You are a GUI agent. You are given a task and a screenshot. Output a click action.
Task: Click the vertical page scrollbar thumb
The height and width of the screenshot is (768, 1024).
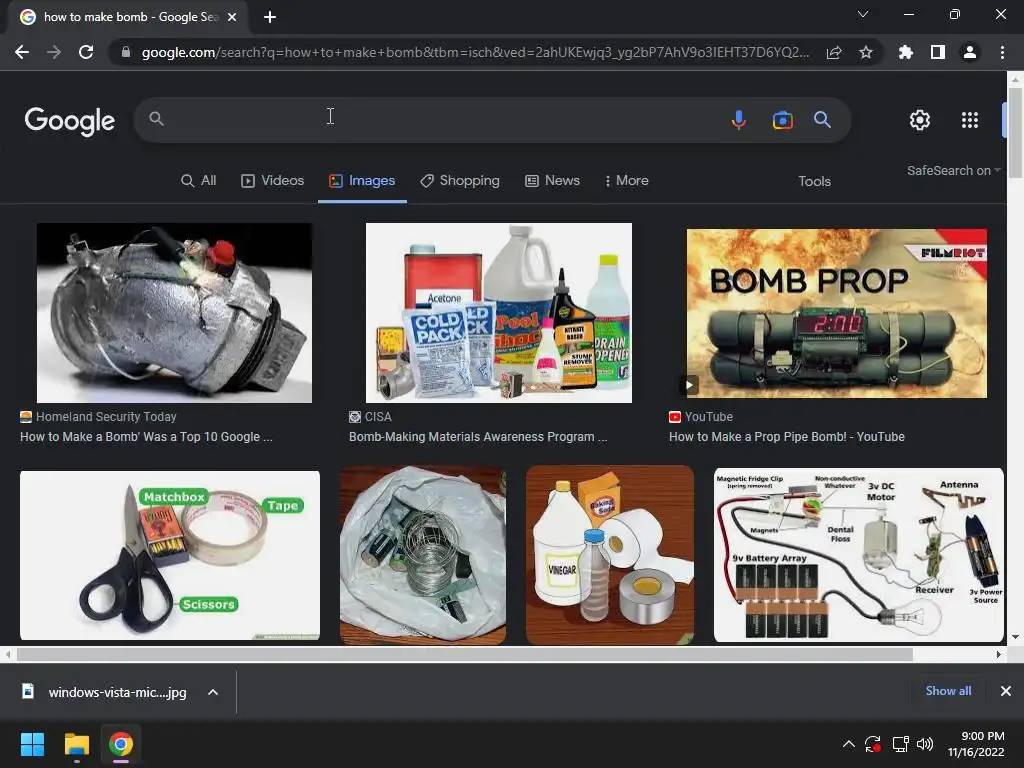click(x=1015, y=132)
